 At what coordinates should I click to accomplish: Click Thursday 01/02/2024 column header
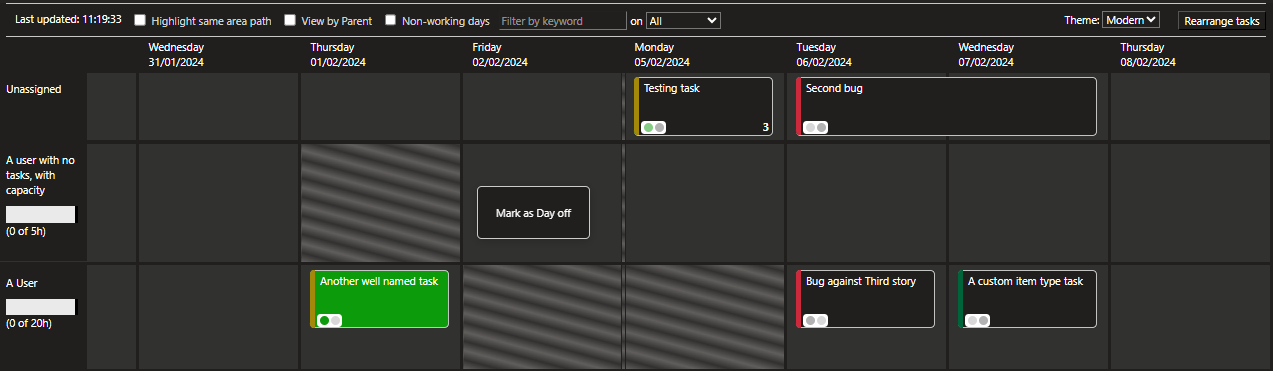338,54
